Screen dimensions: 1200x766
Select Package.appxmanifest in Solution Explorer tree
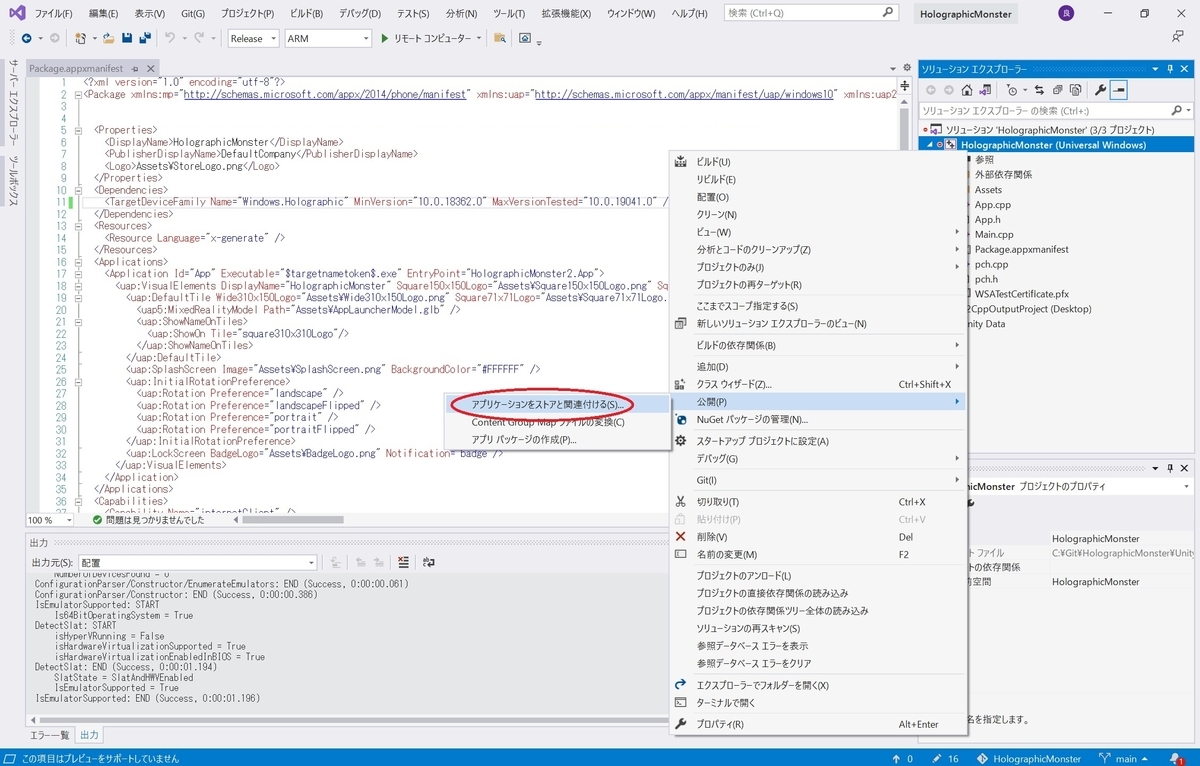click(x=1022, y=249)
